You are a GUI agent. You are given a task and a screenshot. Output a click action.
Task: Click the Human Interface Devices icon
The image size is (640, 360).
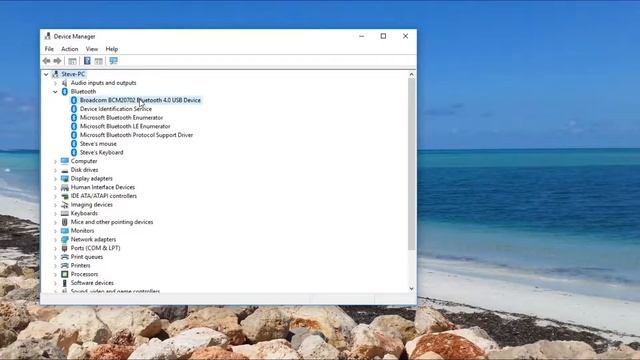click(64, 187)
